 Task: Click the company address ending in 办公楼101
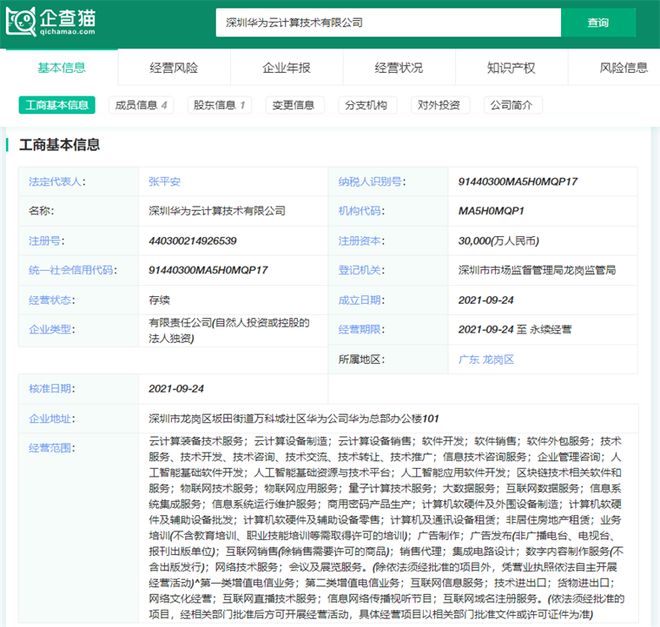293,419
